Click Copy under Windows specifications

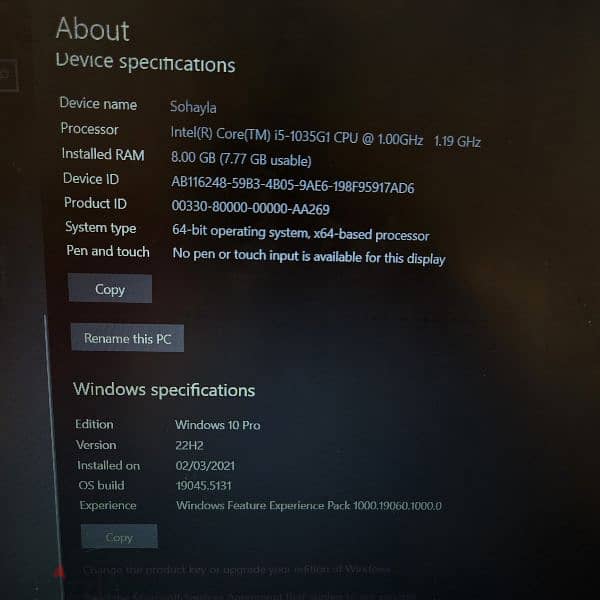(x=119, y=537)
